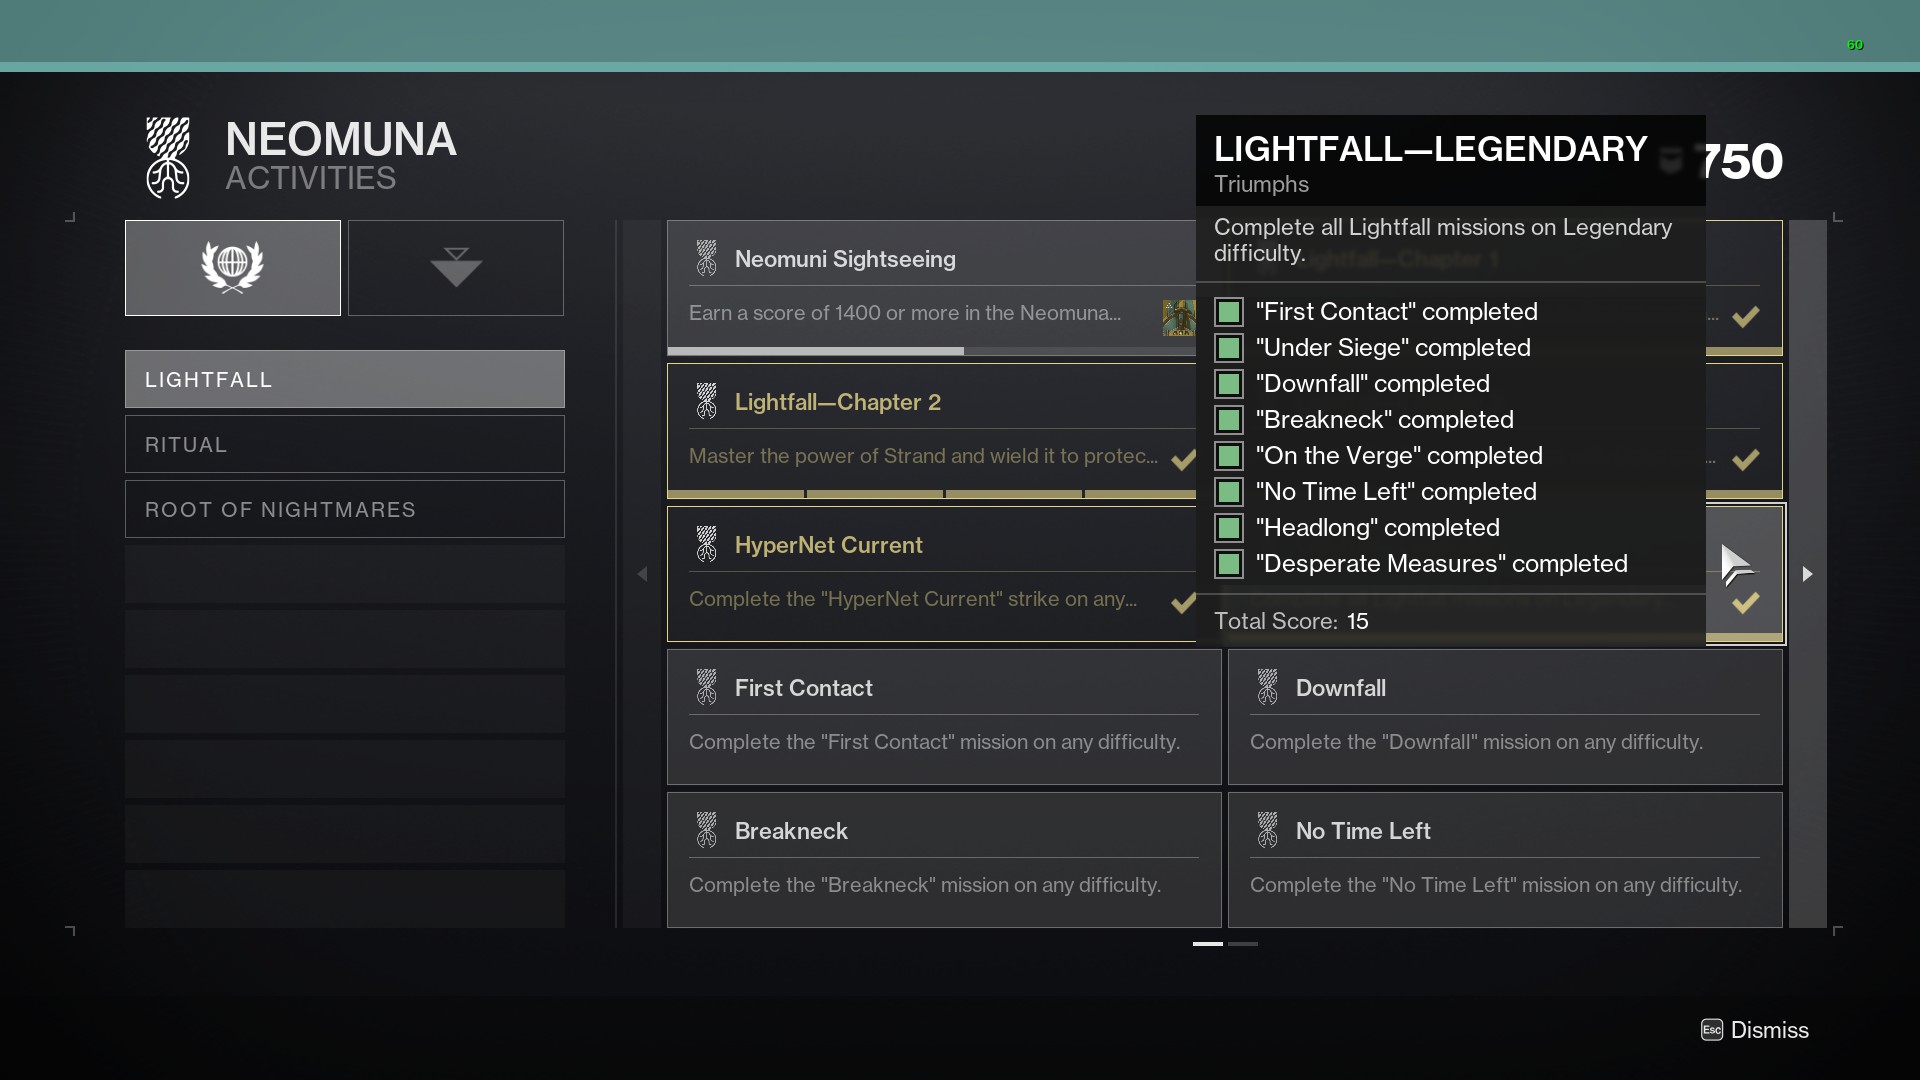Click the "Desperate Measures" completed checkbox
Screen dimensions: 1920x1080
[x=1229, y=564]
